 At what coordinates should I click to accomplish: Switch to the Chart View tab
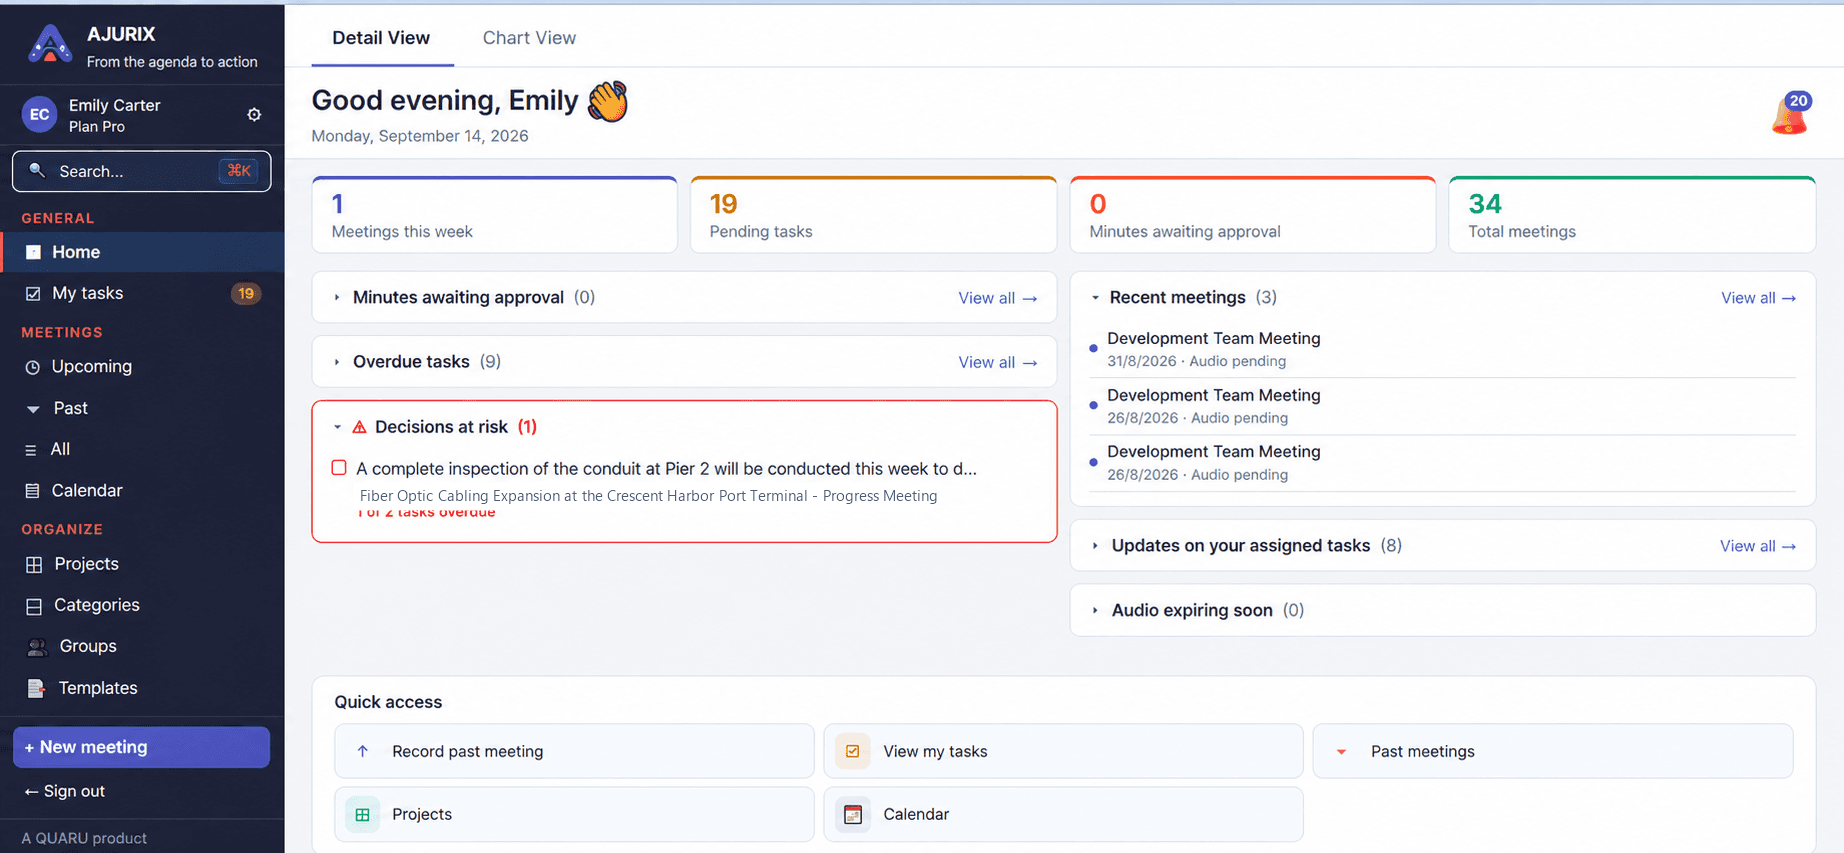[x=529, y=38]
